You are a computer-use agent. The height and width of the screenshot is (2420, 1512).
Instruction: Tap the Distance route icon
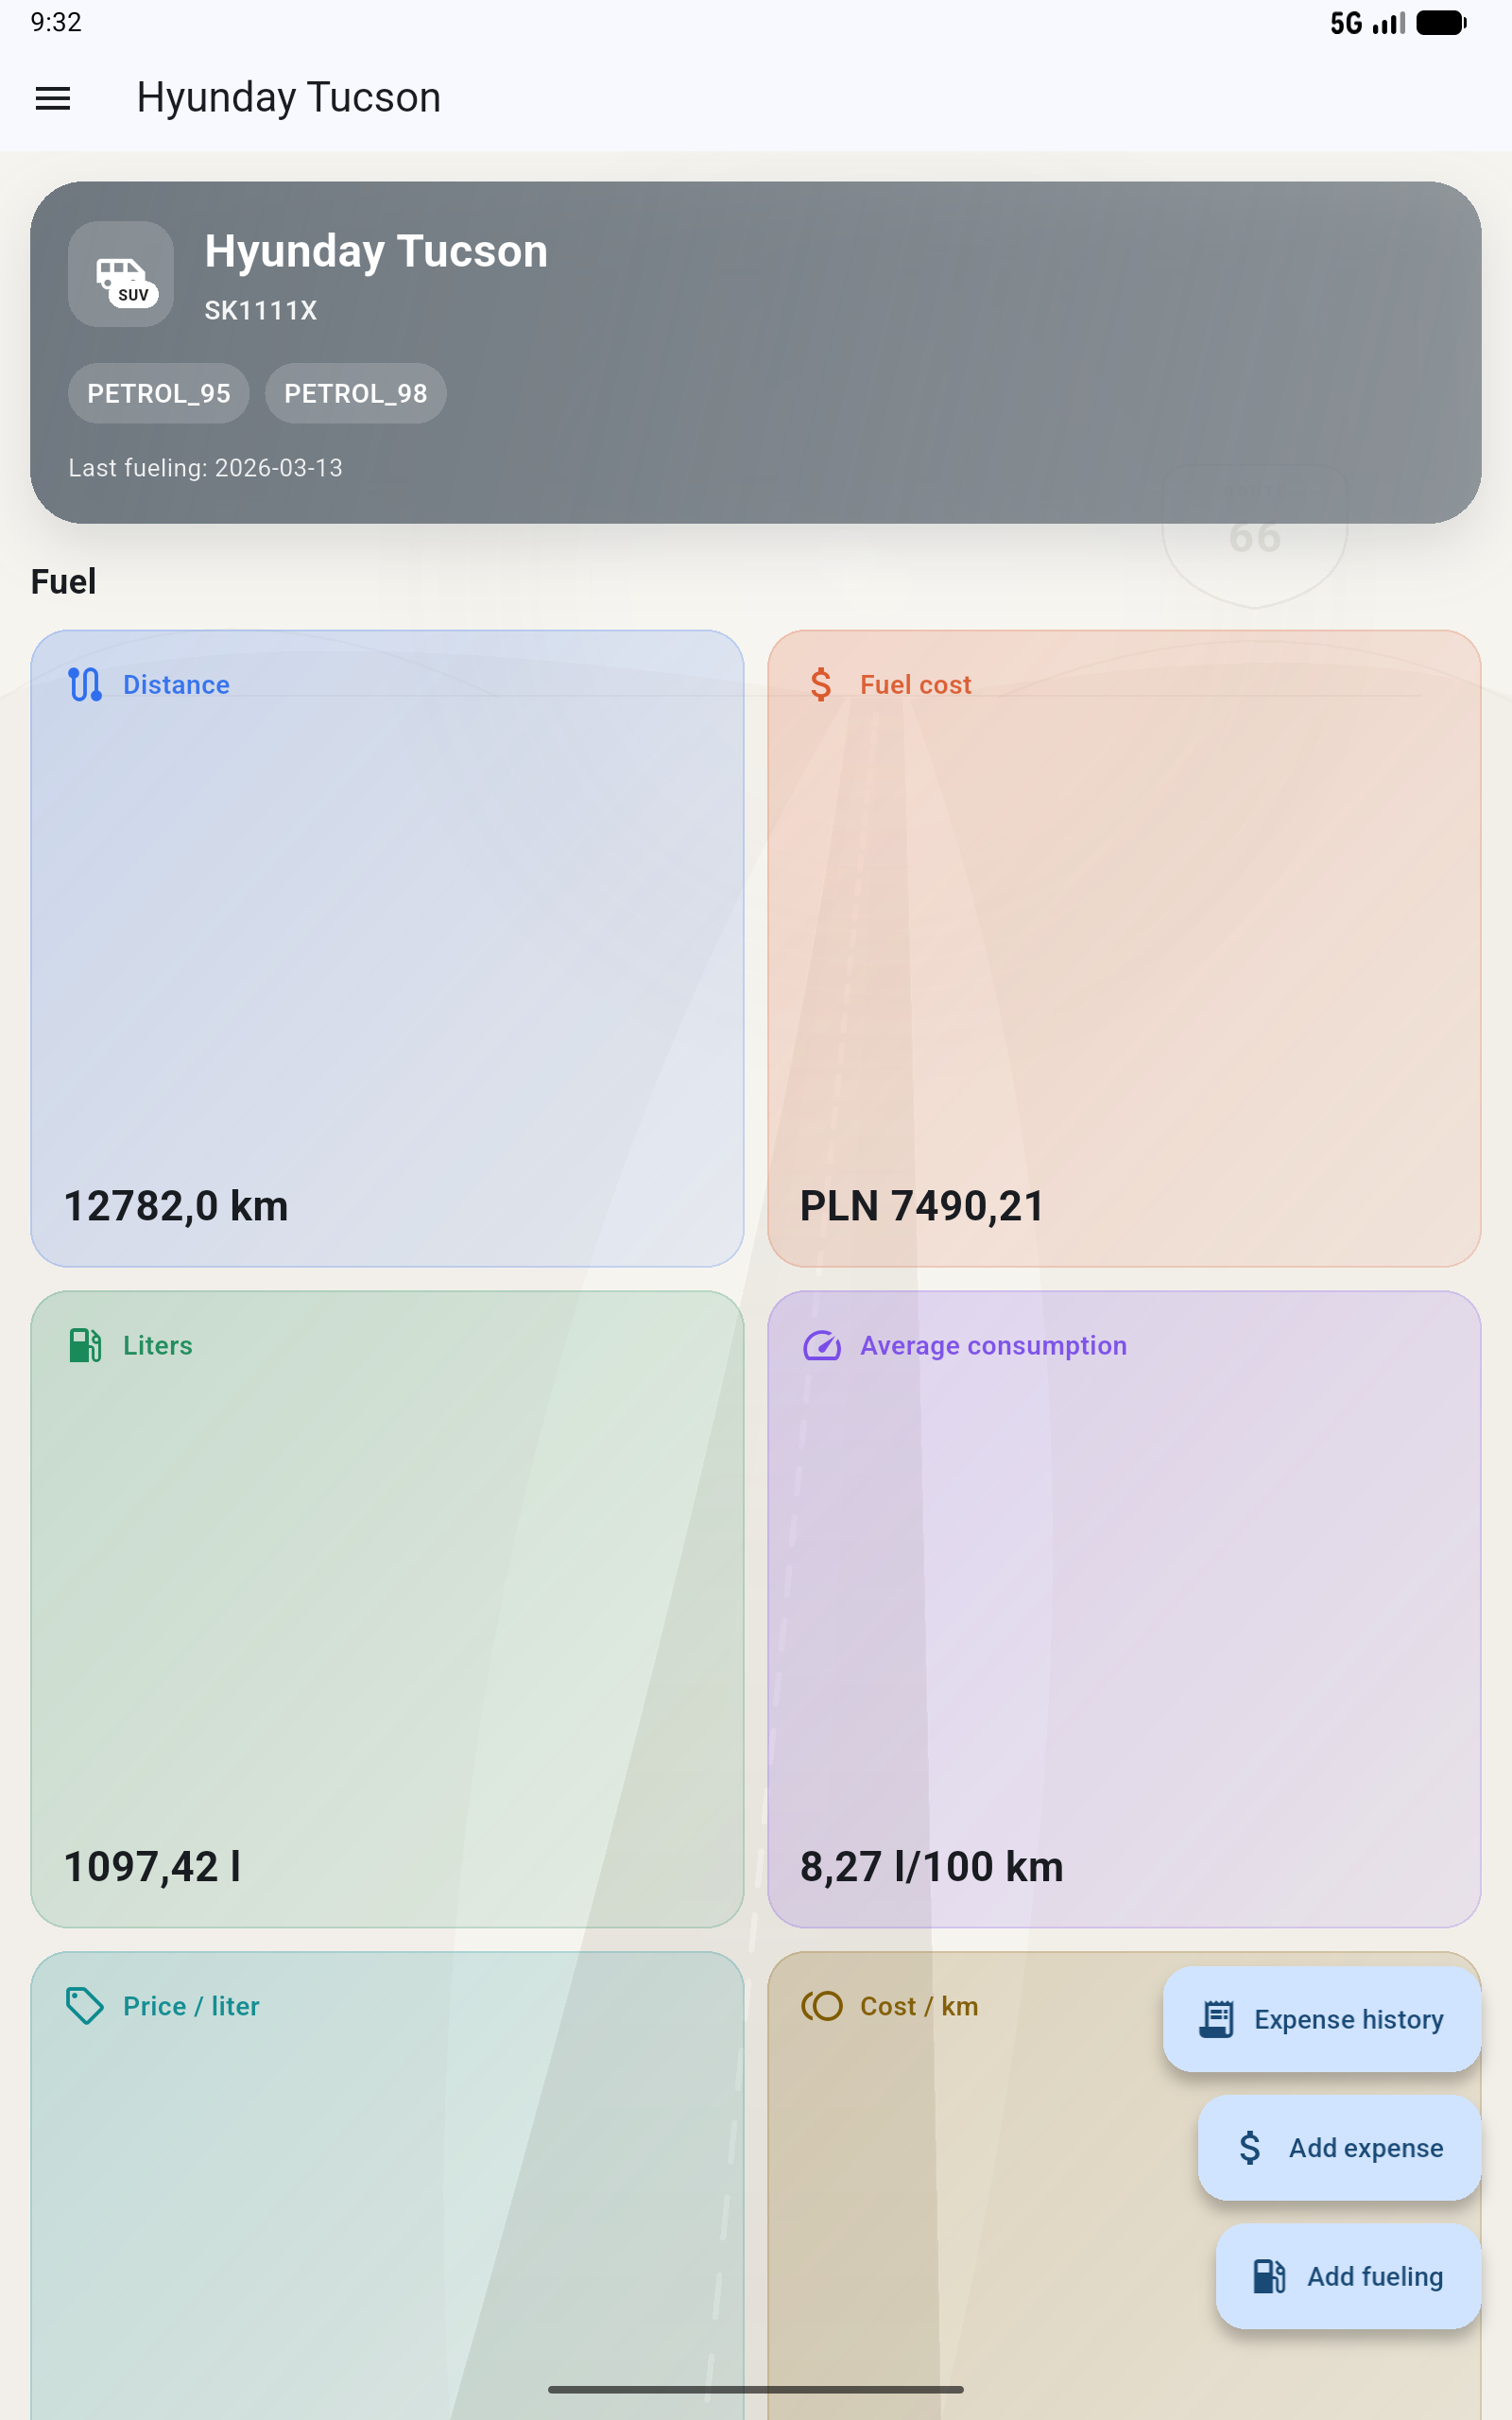[x=85, y=685]
